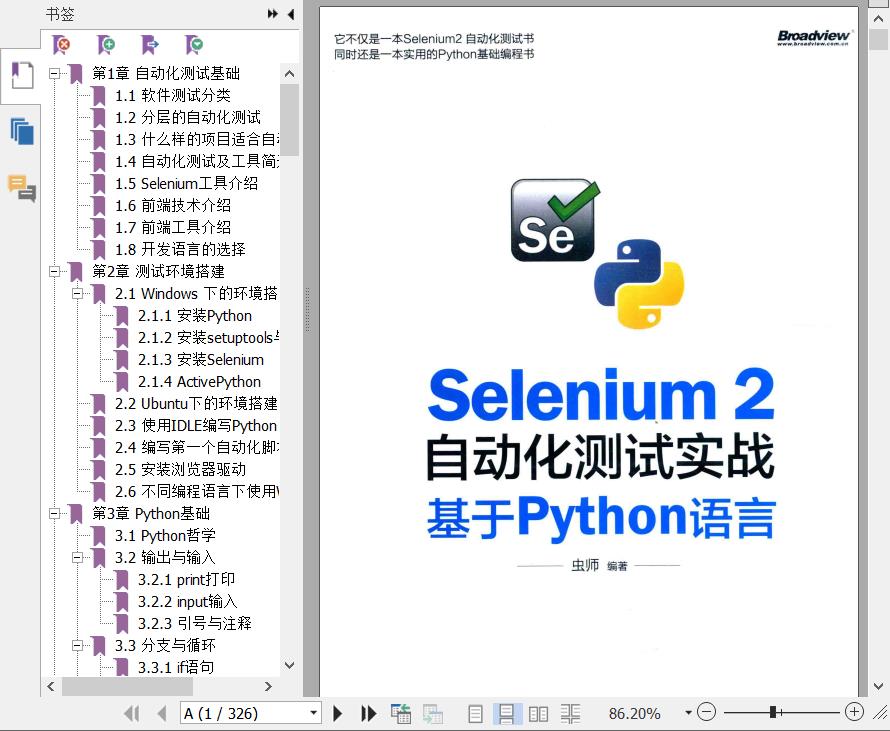Click the Selenium 2 cover page title
890x731 pixels.
coord(601,396)
